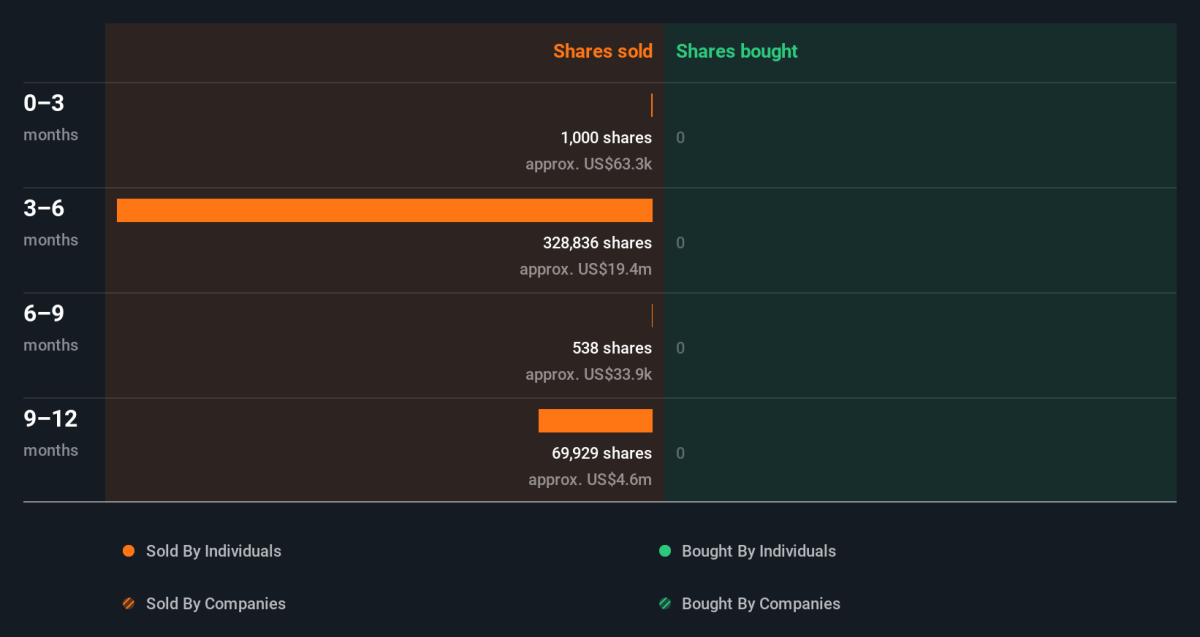This screenshot has height=637, width=1200.
Task: Click the orange Sold By Individuals legend dot
Action: 128,551
